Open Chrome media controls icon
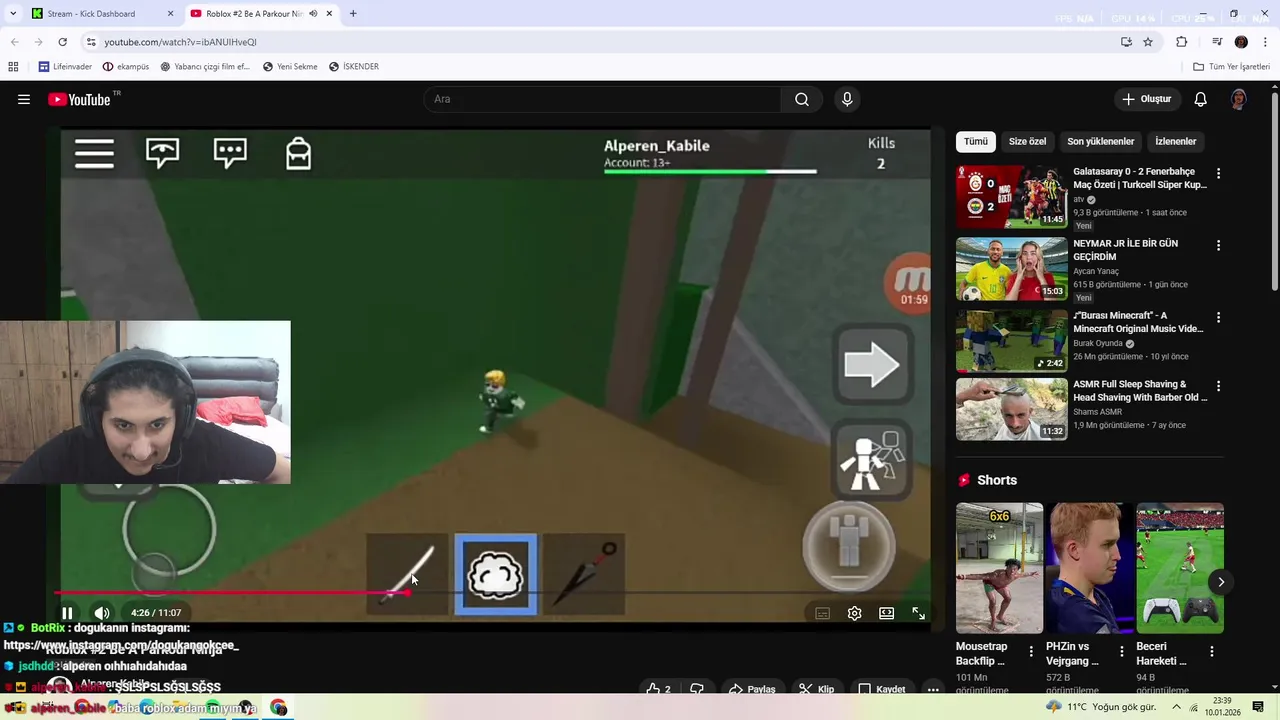The image size is (1280, 720). pyautogui.click(x=1217, y=42)
